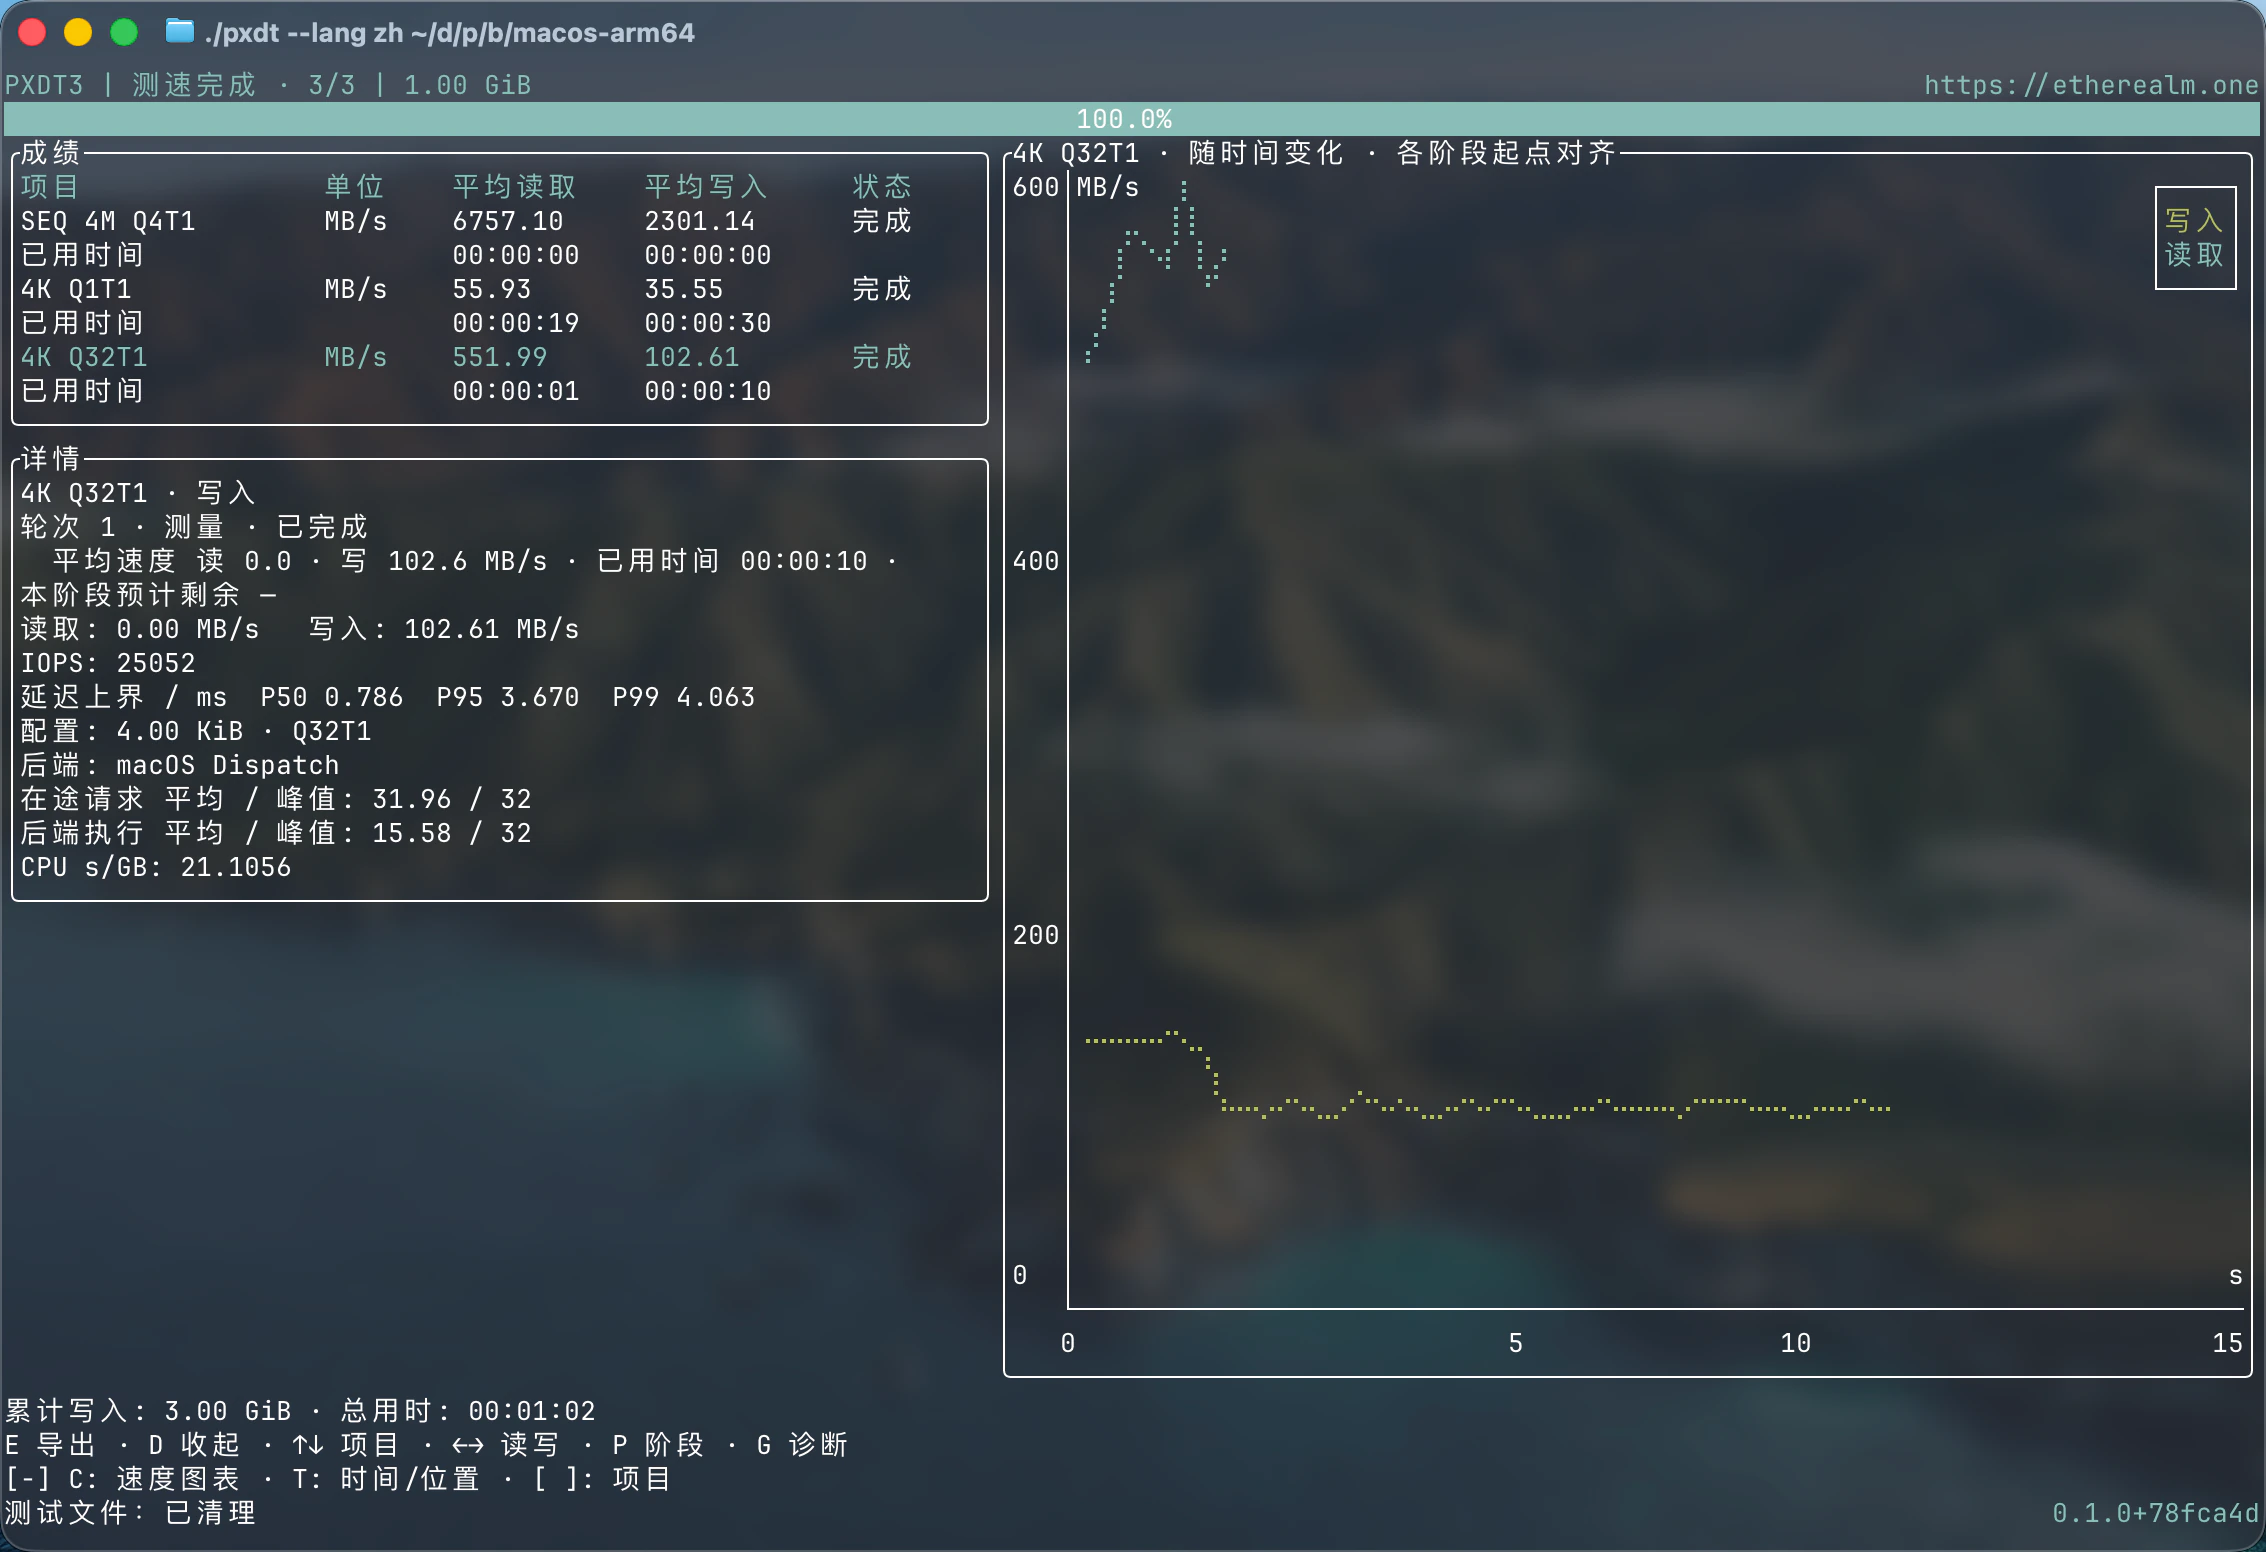This screenshot has width=2266, height=1552.
Task: Click the 平均读取 column header
Action: 515,187
